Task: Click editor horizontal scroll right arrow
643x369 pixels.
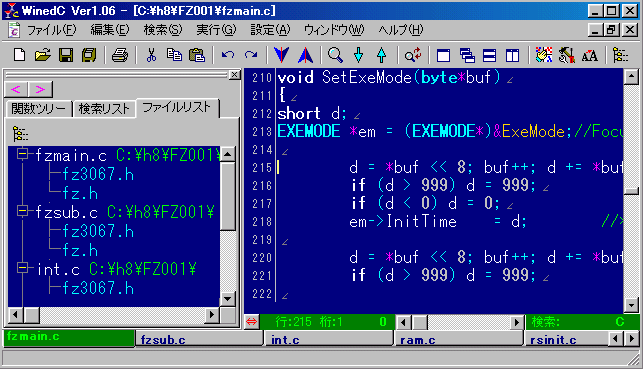Action: coord(518,322)
